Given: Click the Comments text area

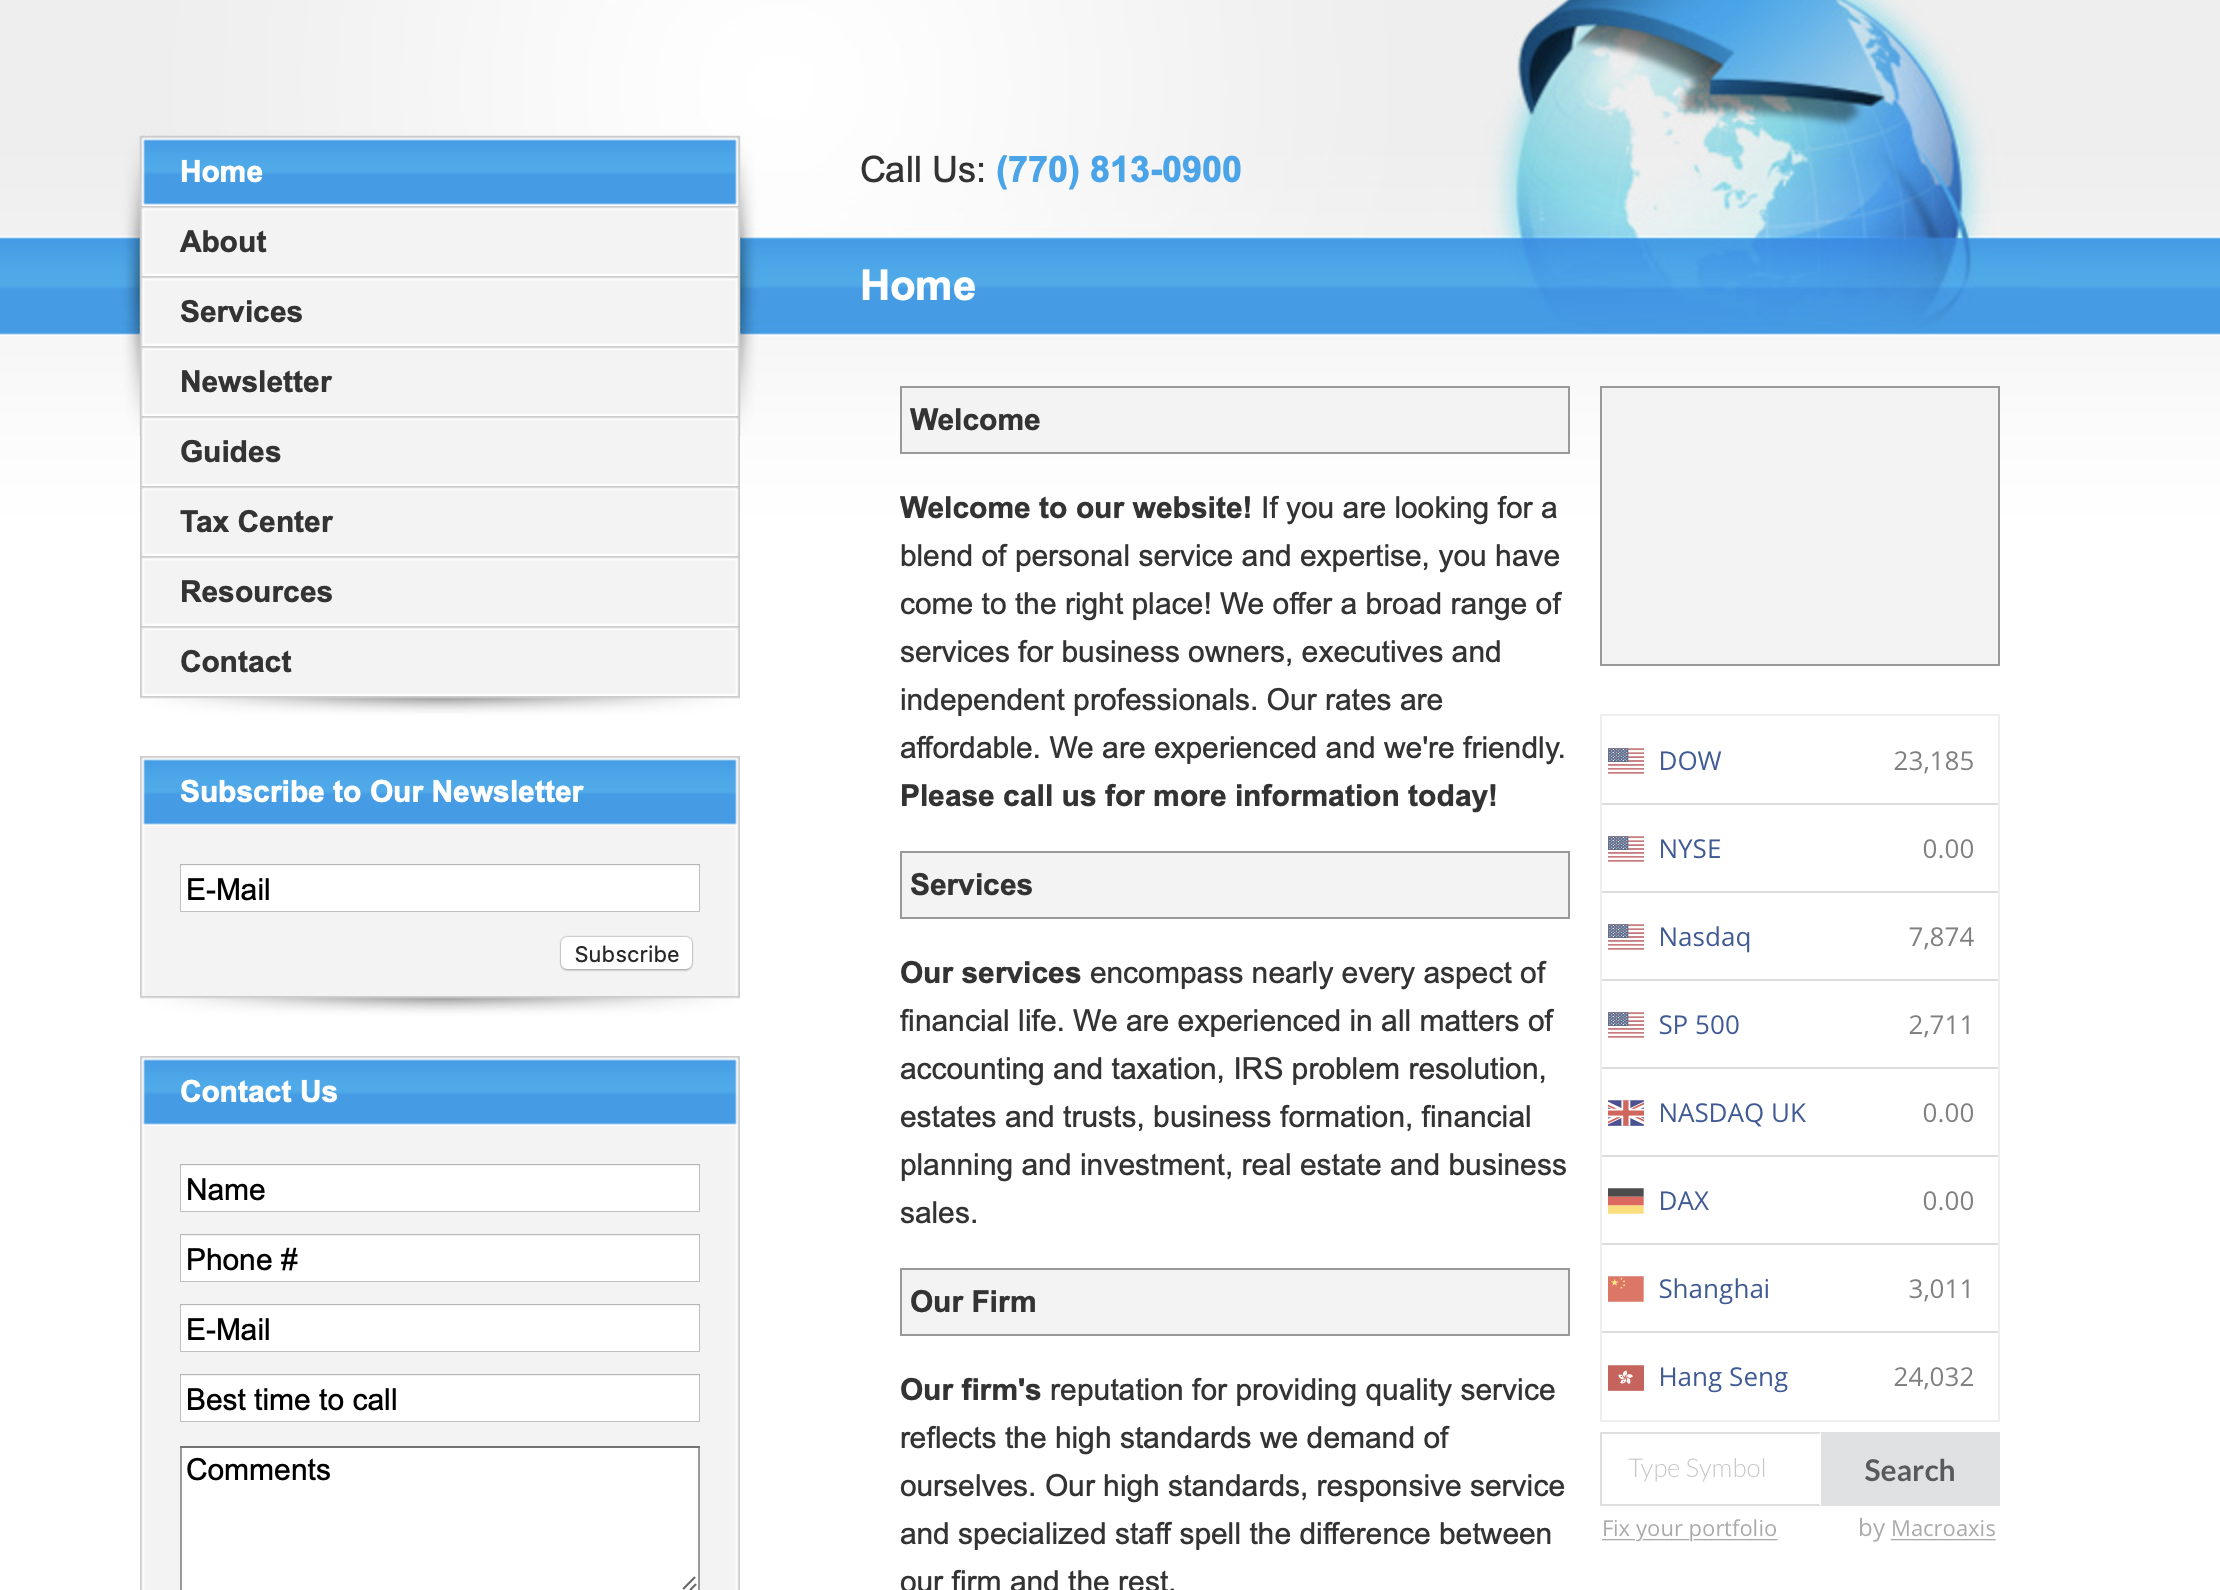Looking at the screenshot, I should click(440, 1516).
